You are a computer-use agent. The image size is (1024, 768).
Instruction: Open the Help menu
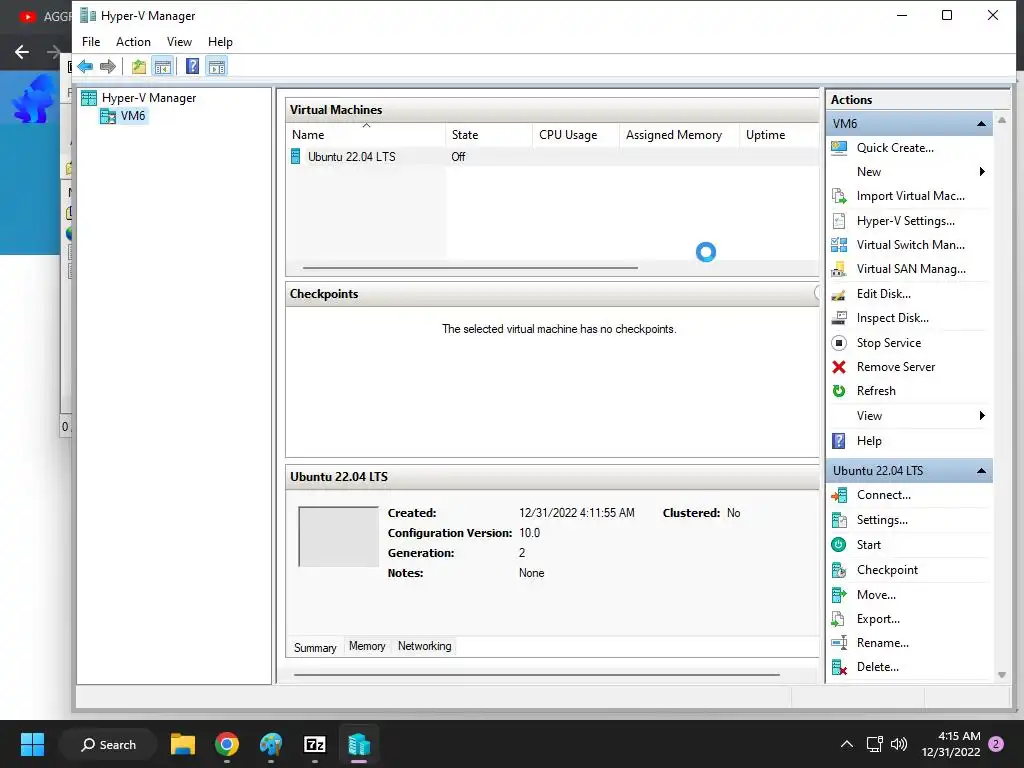(220, 42)
